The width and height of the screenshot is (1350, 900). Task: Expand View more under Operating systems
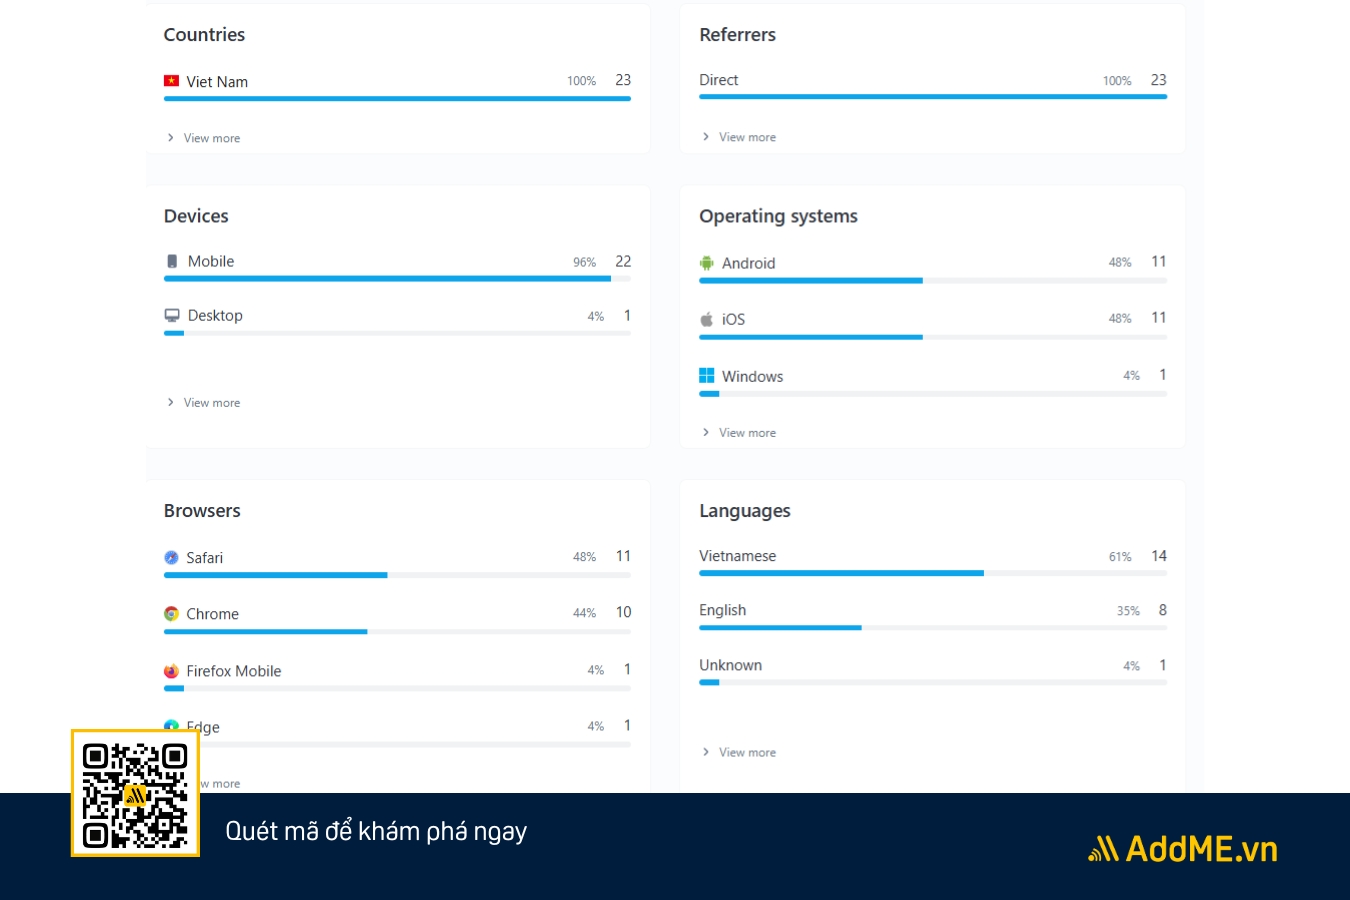pyautogui.click(x=739, y=433)
